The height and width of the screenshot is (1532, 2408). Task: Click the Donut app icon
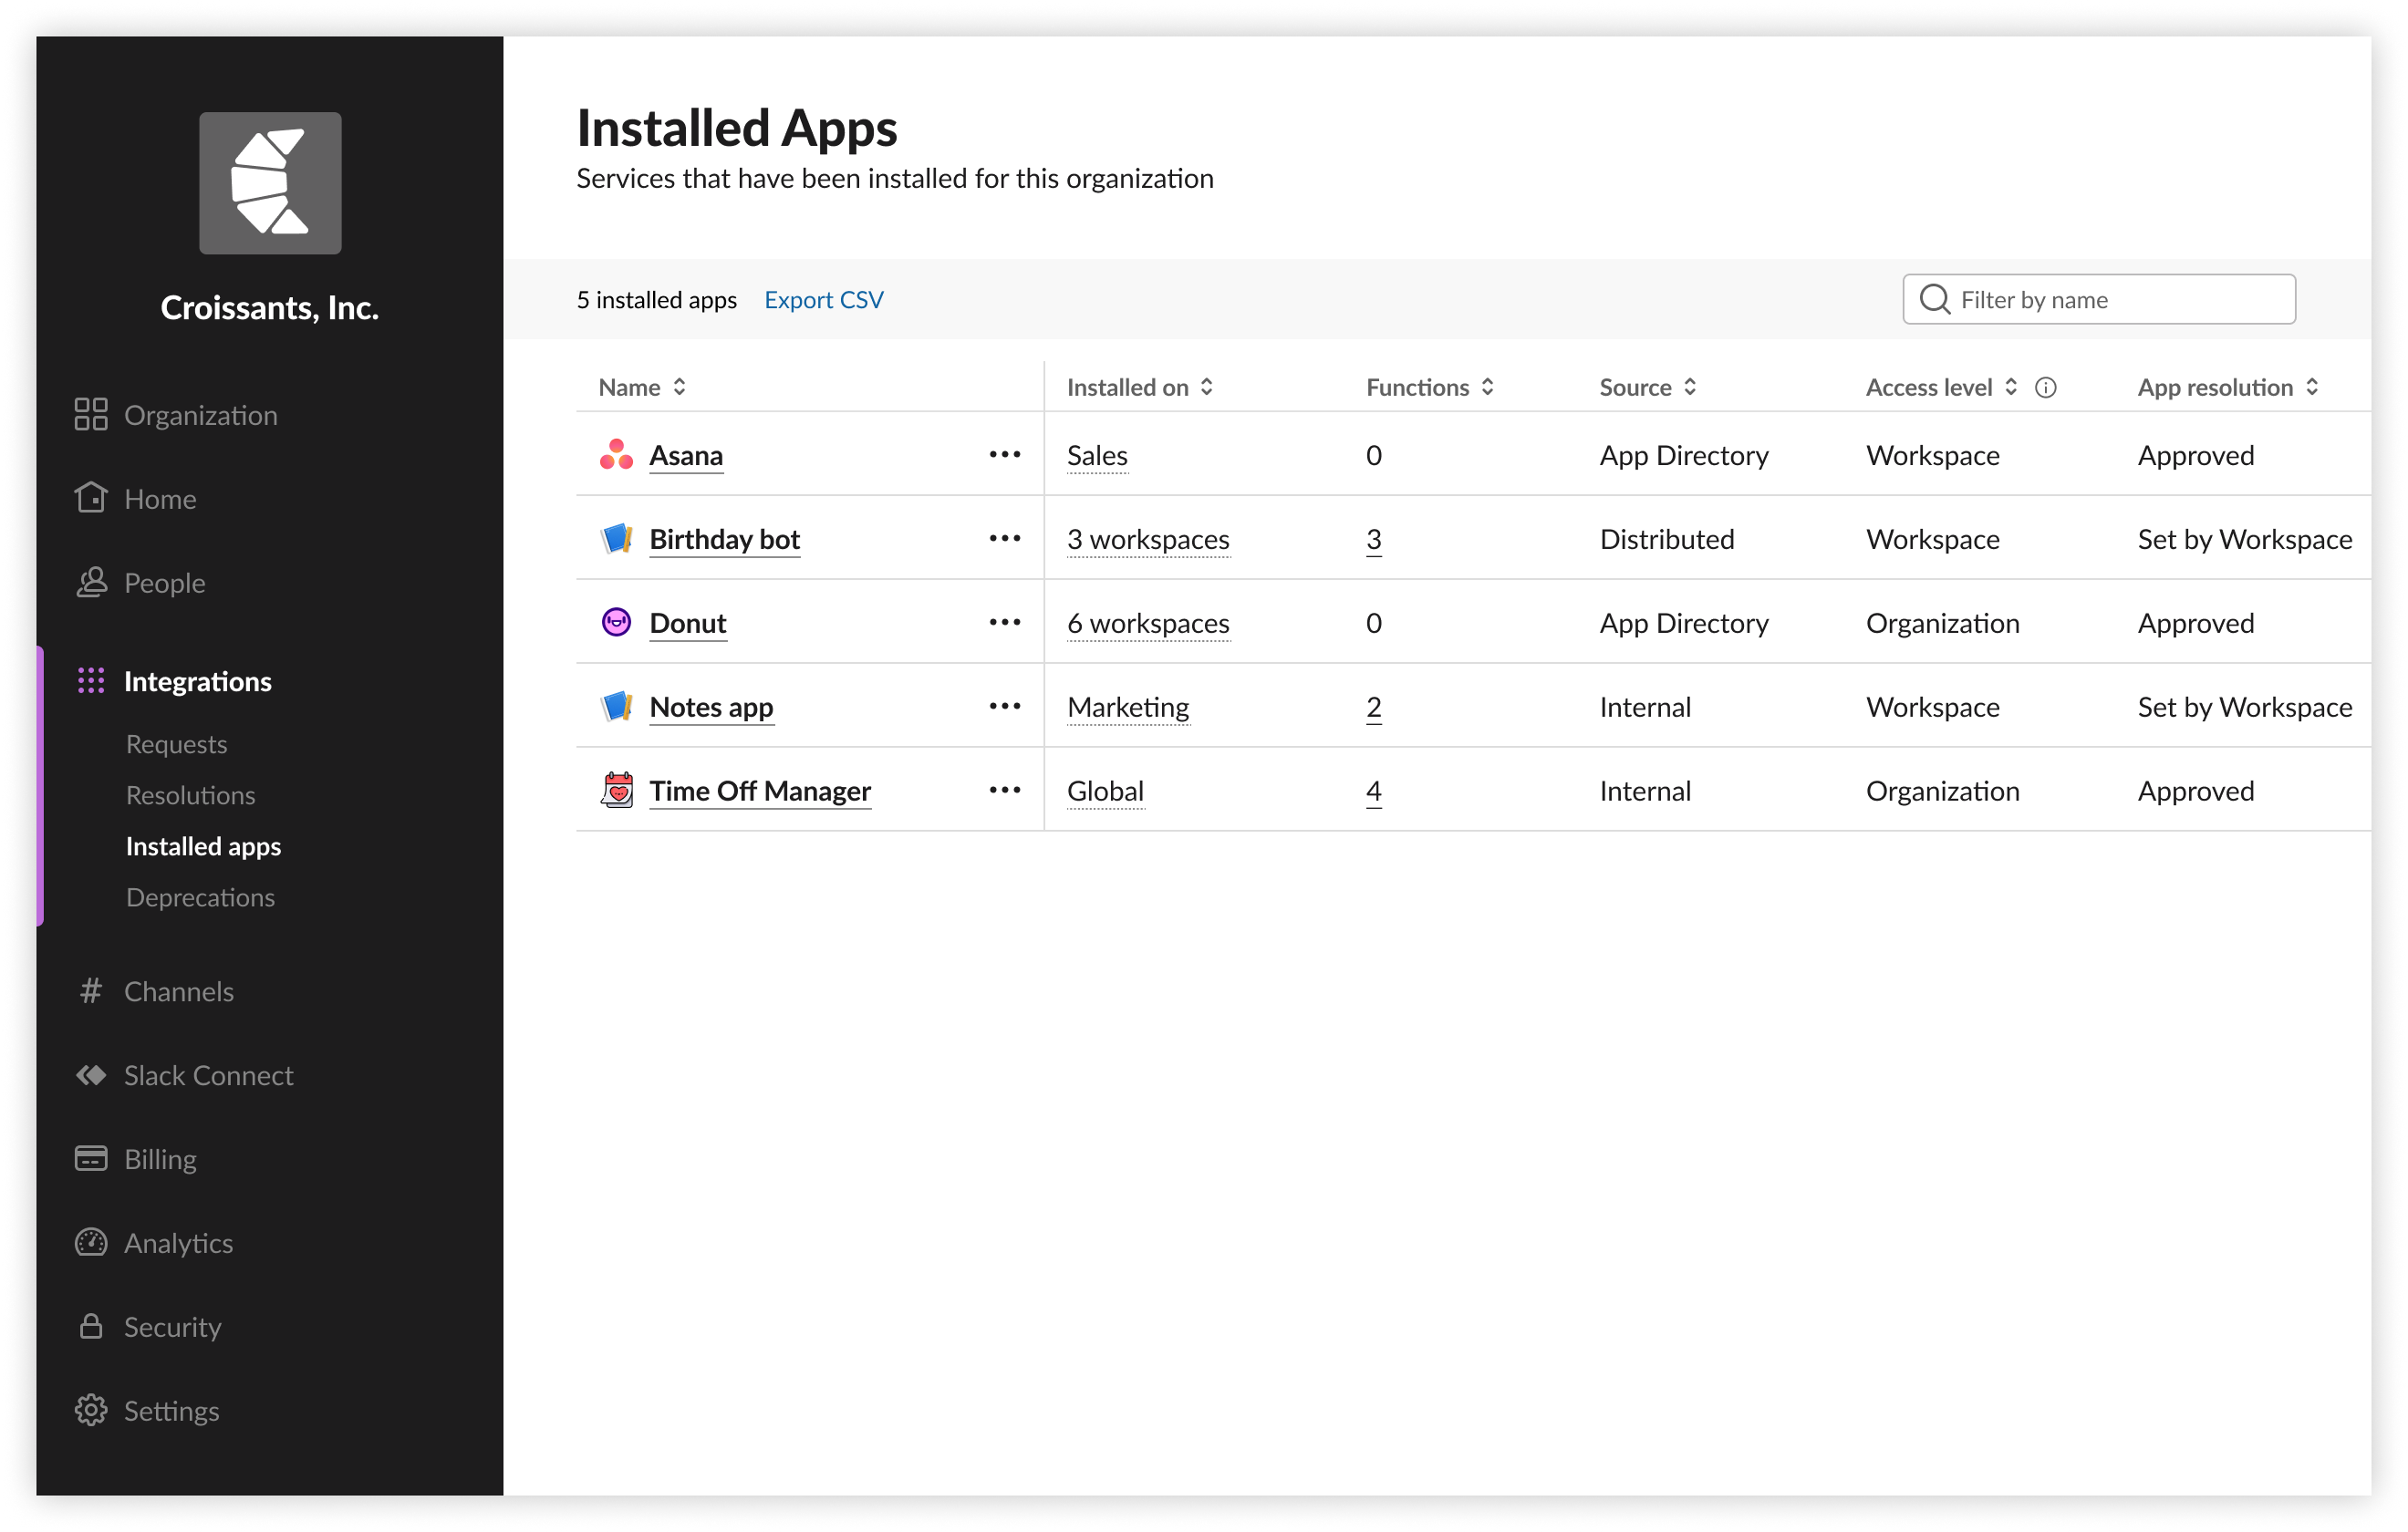click(616, 622)
